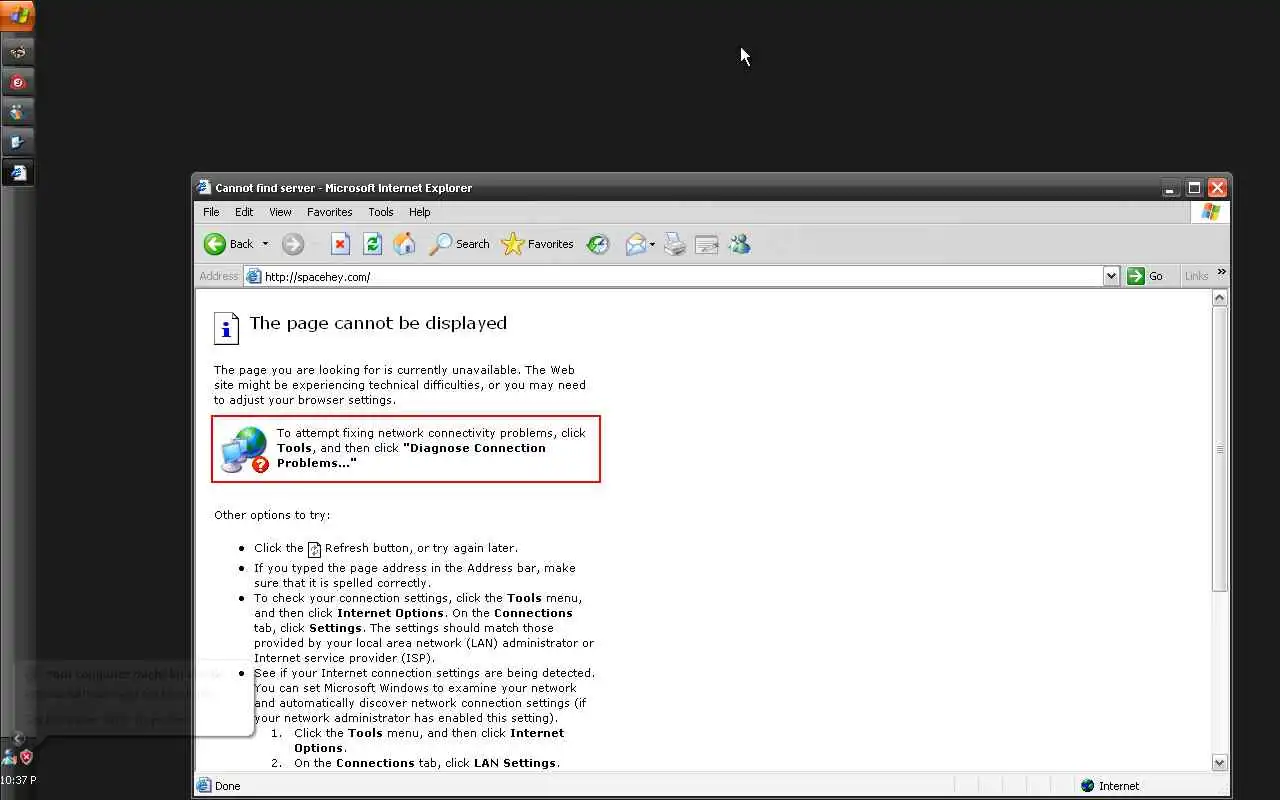Expand the Mail dropdown arrow
The height and width of the screenshot is (800, 1280).
coord(652,244)
